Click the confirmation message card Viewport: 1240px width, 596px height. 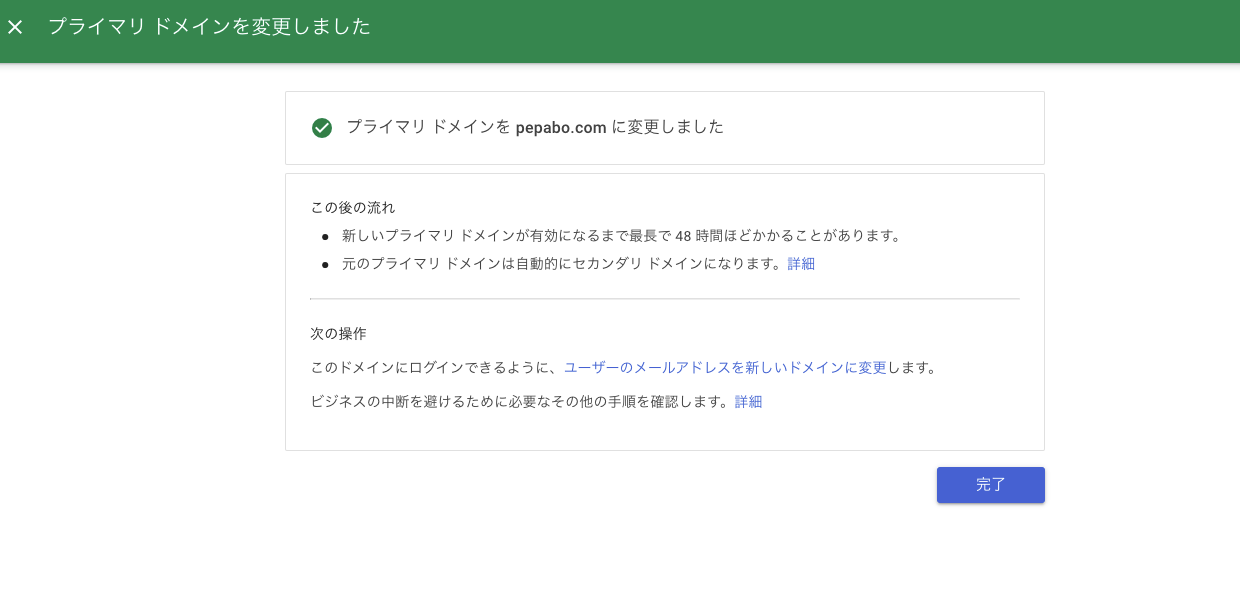point(665,127)
